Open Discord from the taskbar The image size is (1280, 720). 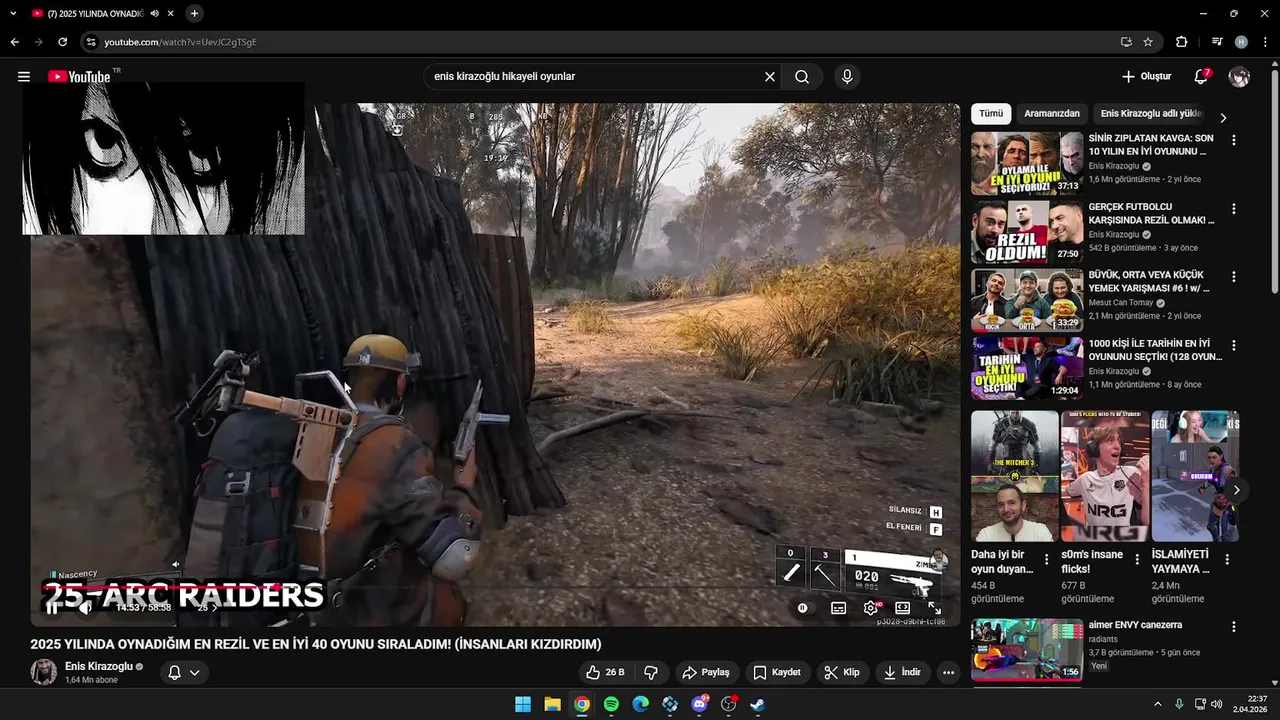700,704
